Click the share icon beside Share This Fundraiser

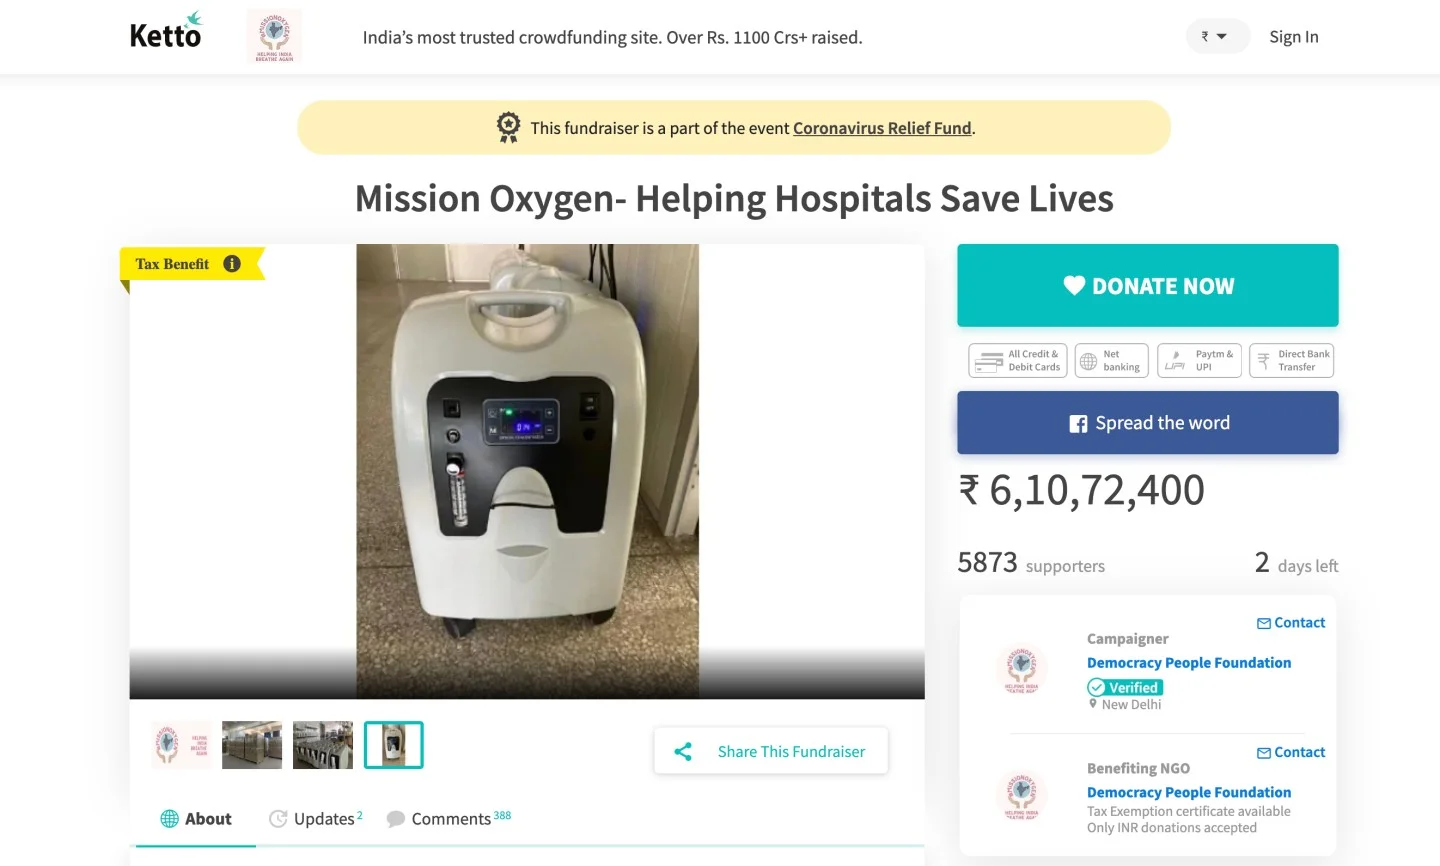click(x=683, y=751)
